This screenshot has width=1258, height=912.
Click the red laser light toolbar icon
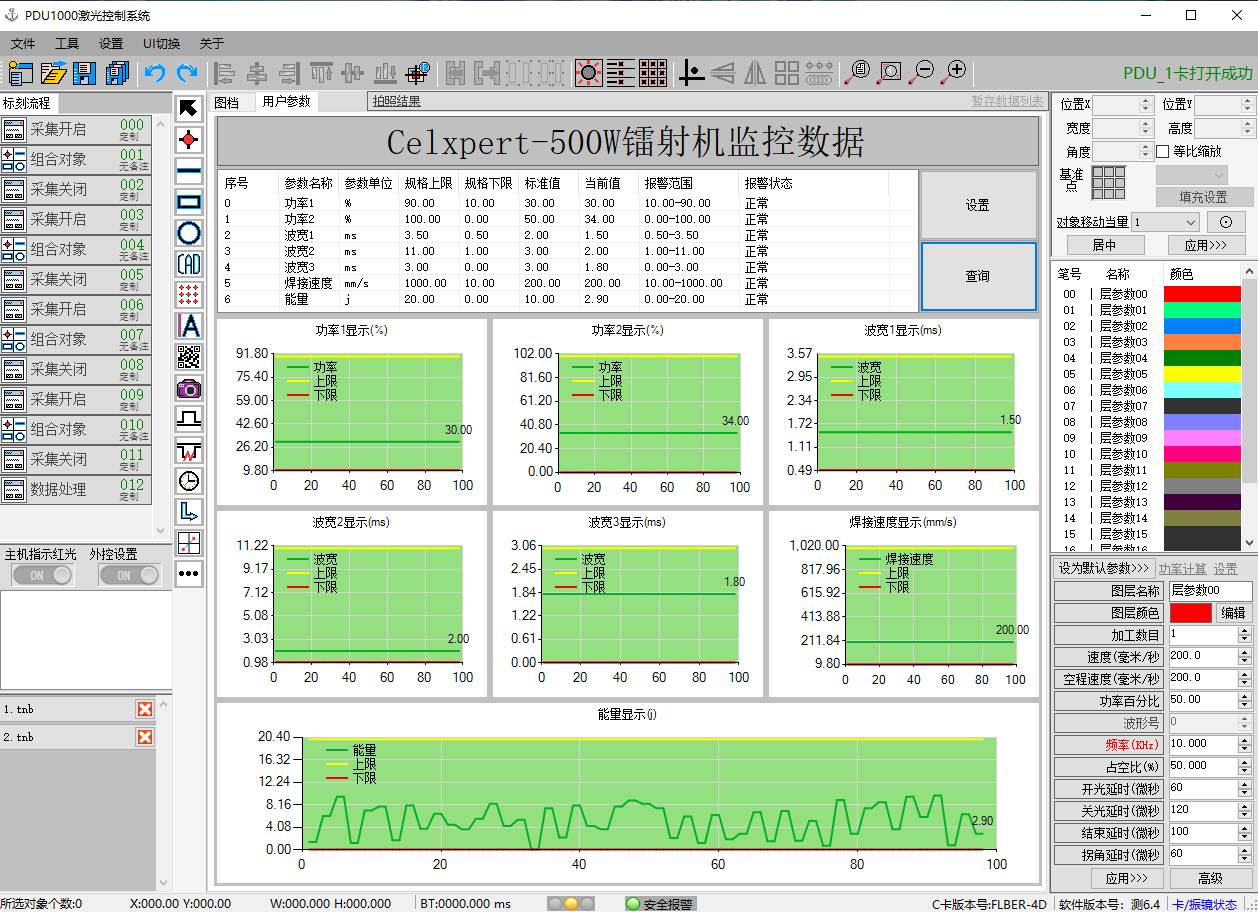pos(589,73)
